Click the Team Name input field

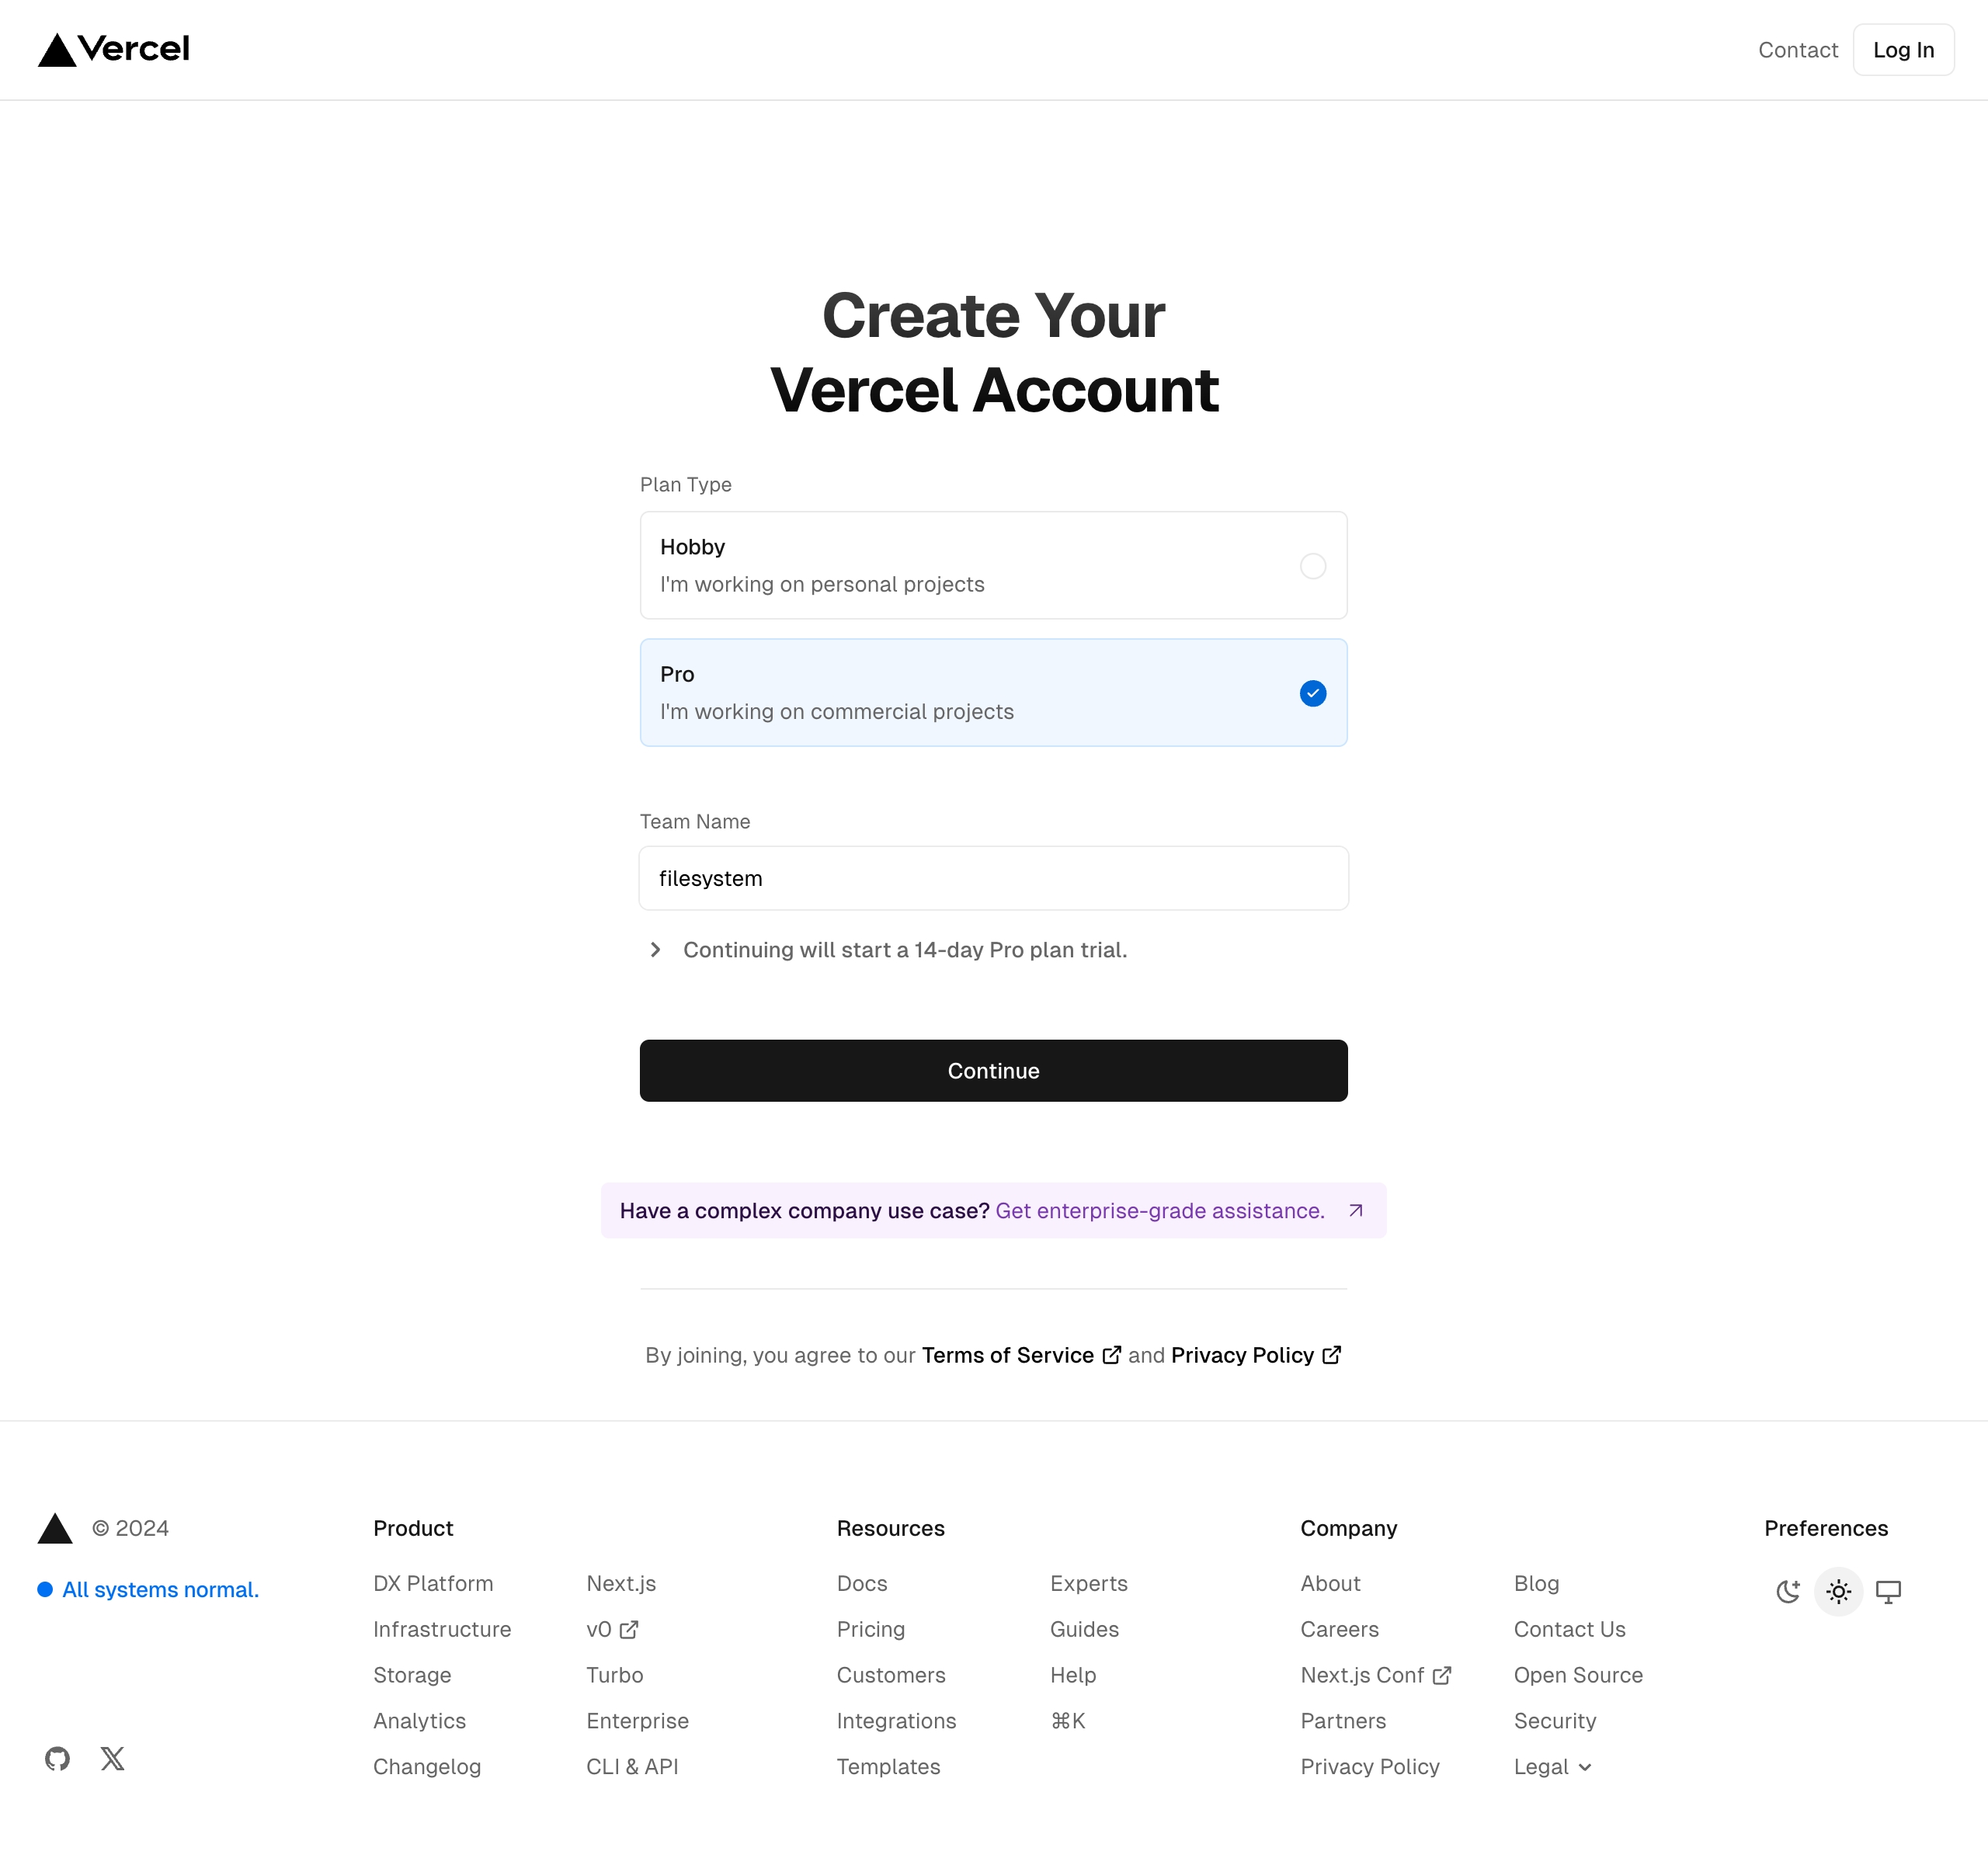click(994, 878)
